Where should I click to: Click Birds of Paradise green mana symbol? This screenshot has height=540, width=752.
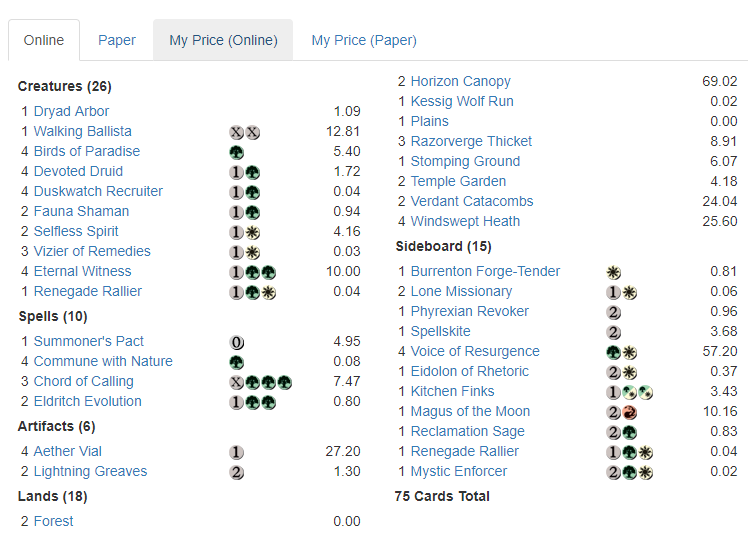(x=236, y=151)
